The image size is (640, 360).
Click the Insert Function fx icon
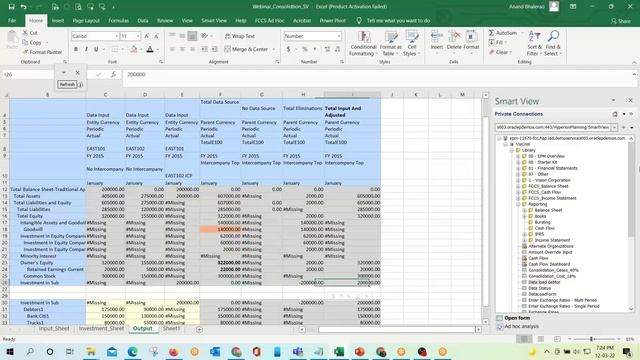pos(113,74)
